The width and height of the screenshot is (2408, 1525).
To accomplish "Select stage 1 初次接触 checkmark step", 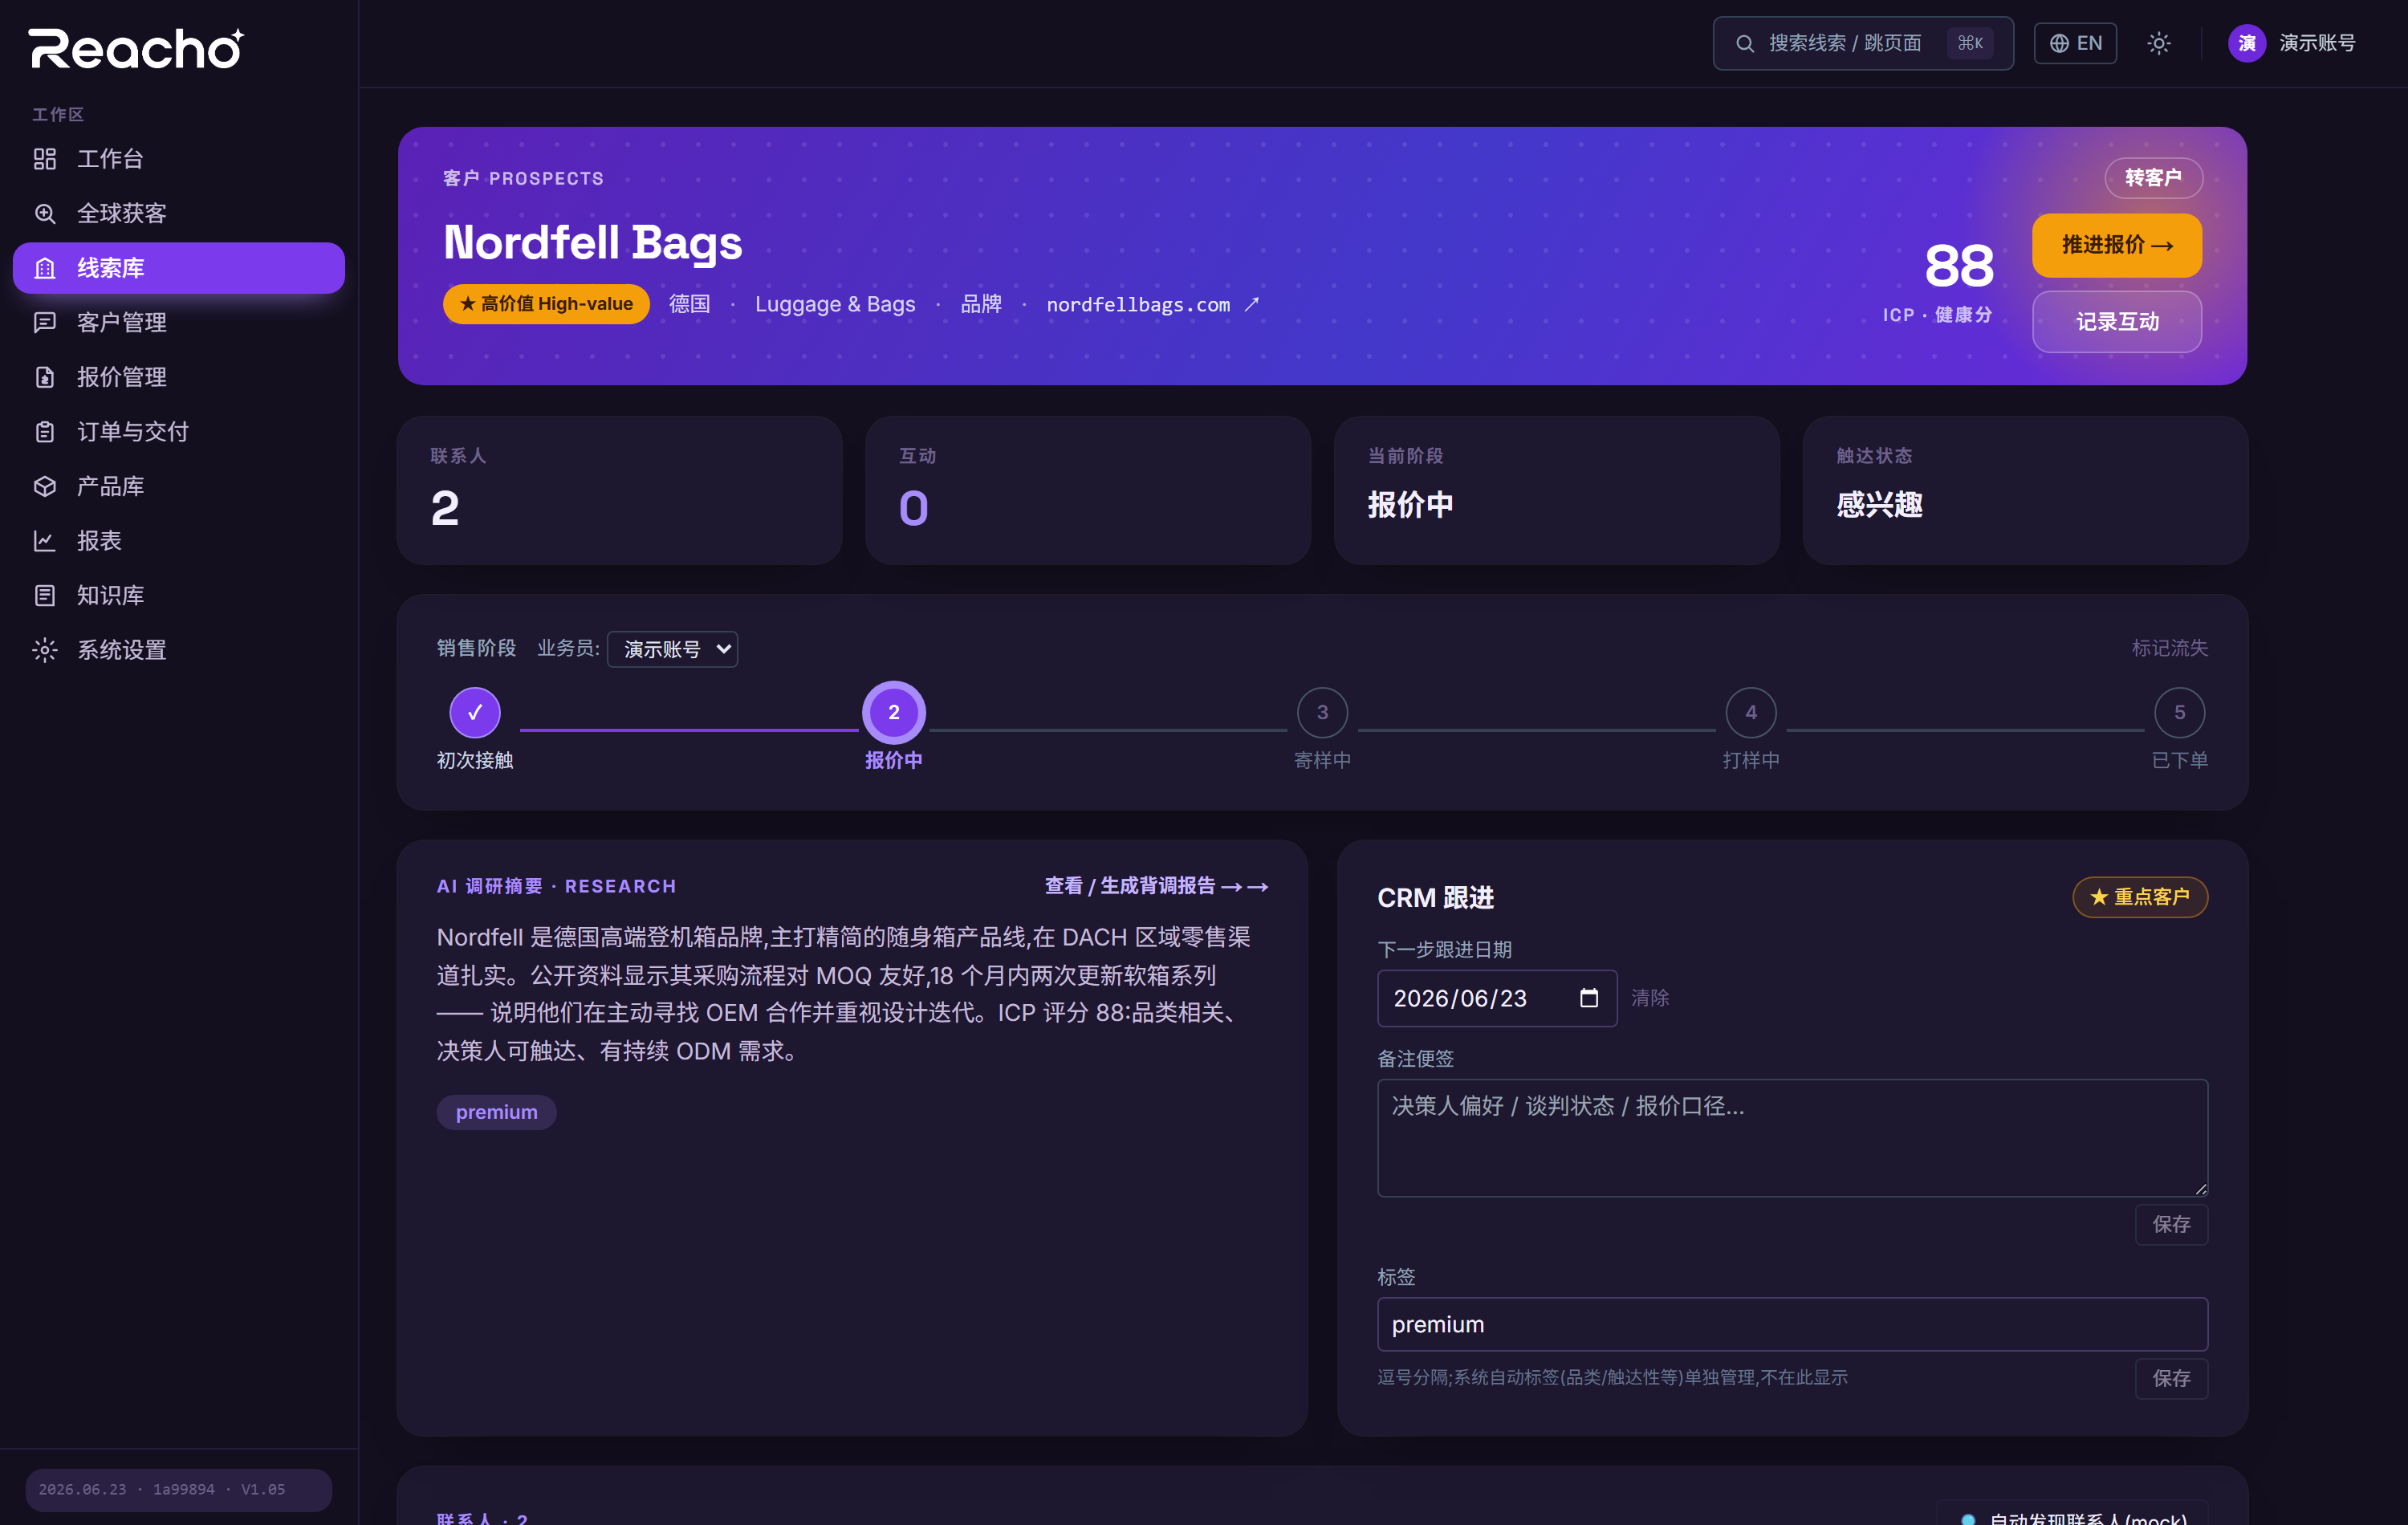I will click(475, 712).
